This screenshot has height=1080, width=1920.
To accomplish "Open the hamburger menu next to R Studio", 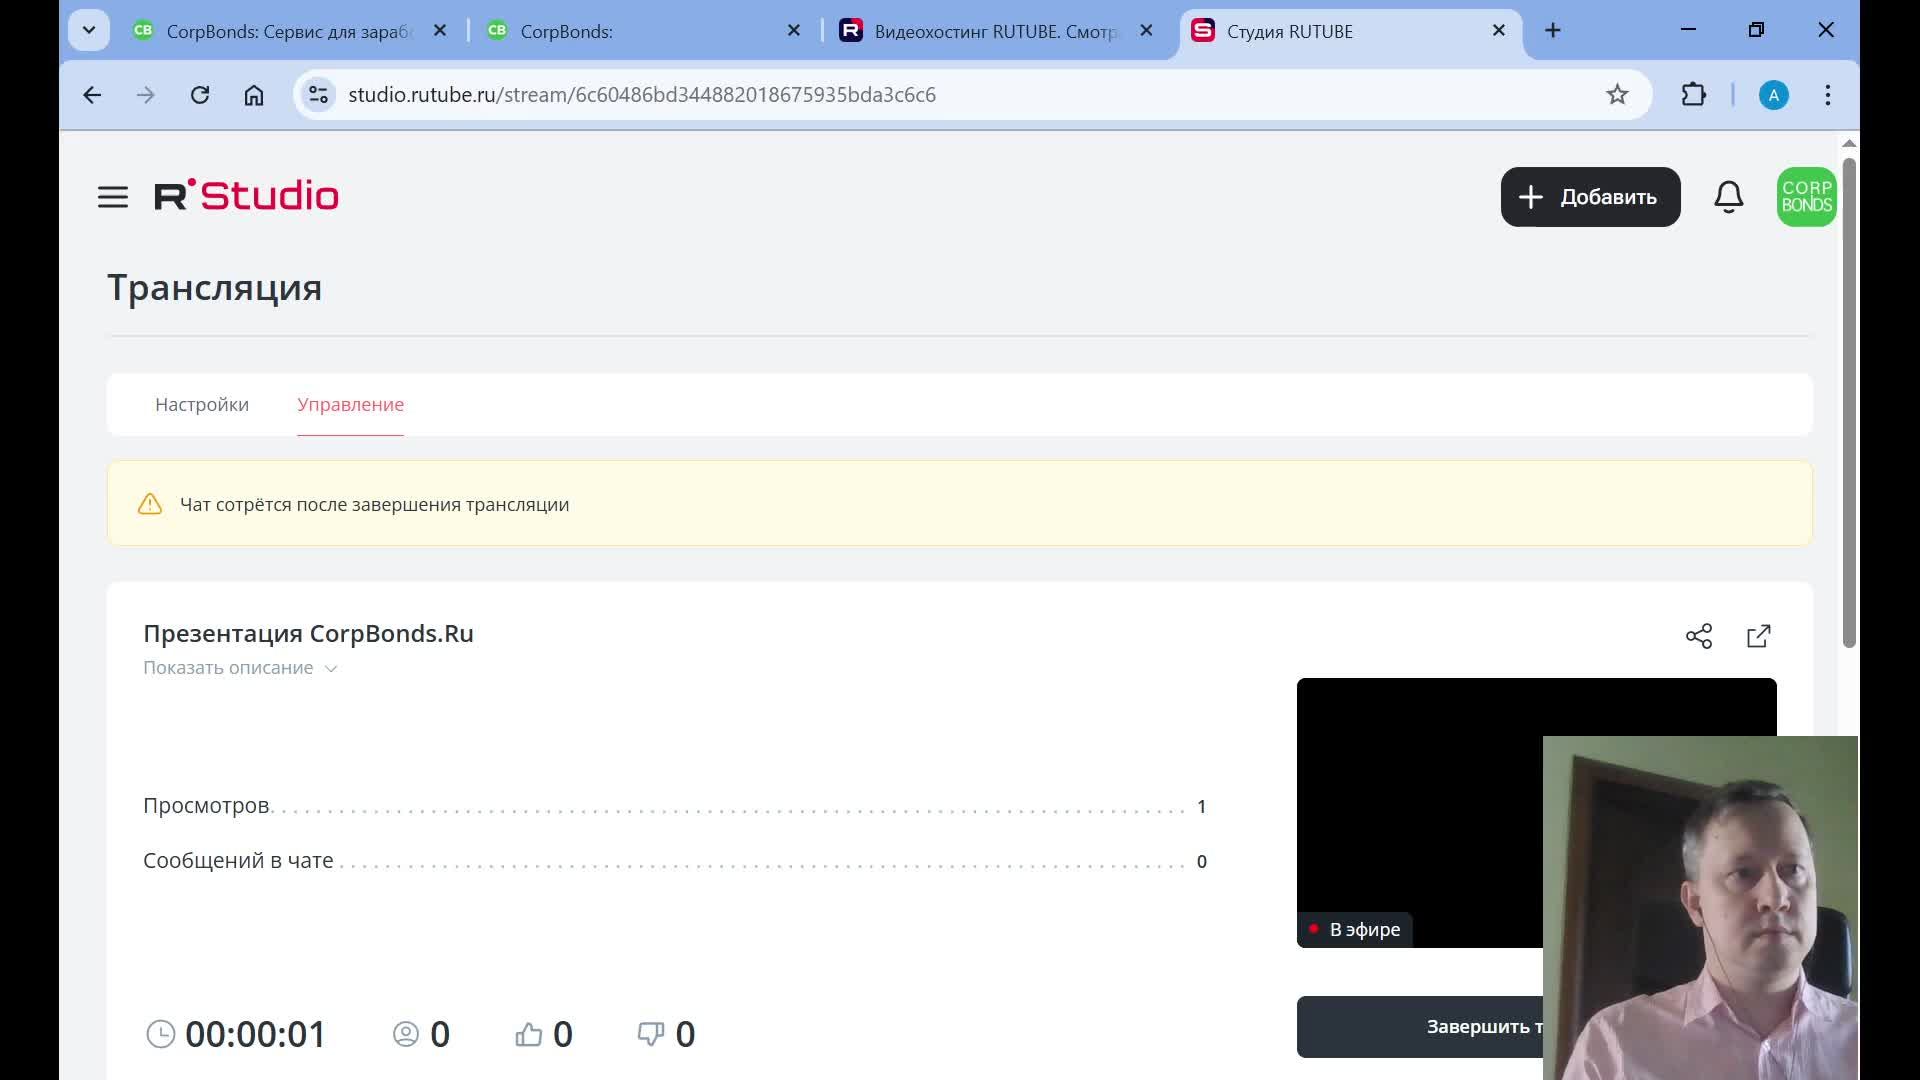I will point(113,197).
